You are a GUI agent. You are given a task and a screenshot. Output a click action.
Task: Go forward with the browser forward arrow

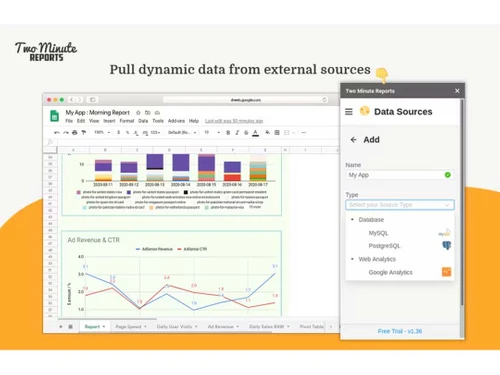pos(79,100)
